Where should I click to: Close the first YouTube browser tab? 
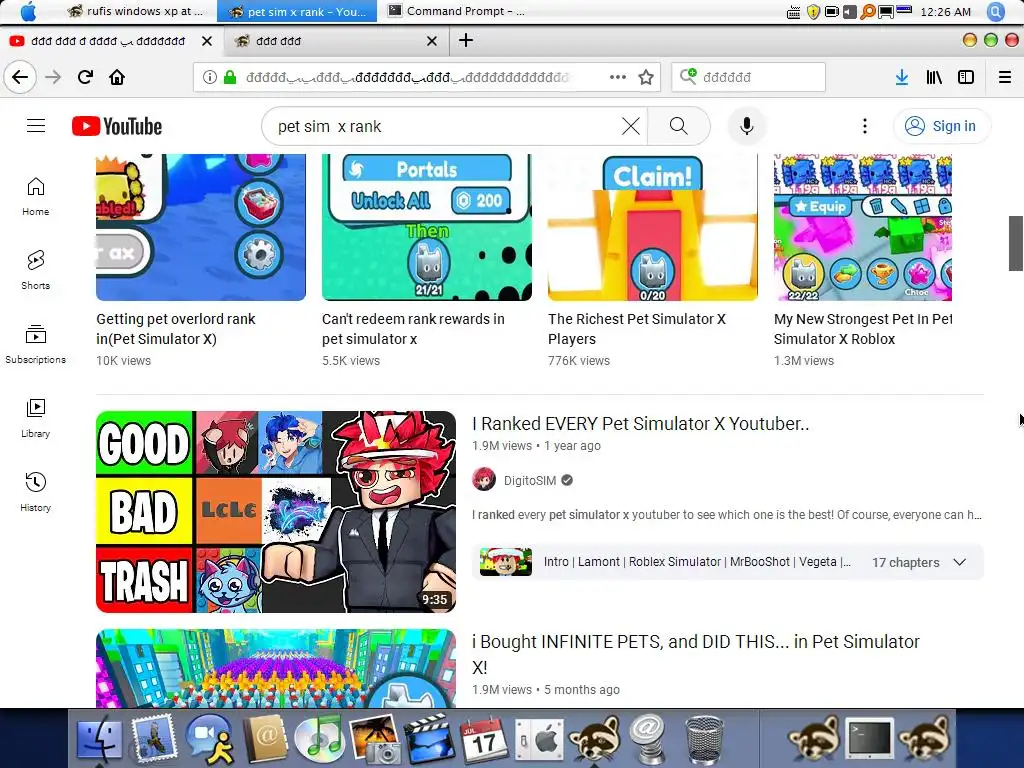pyautogui.click(x=207, y=40)
